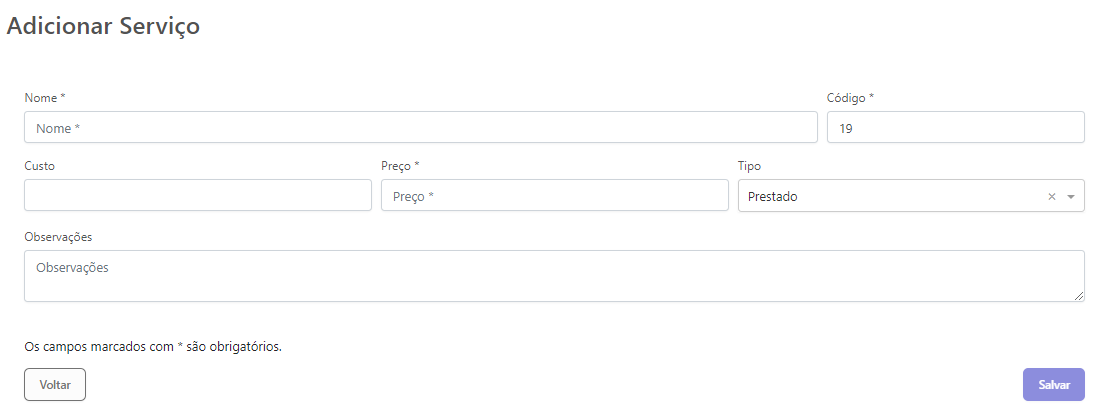Click the Código field label
Viewport: 1101px width, 418px height.
pyautogui.click(x=850, y=98)
